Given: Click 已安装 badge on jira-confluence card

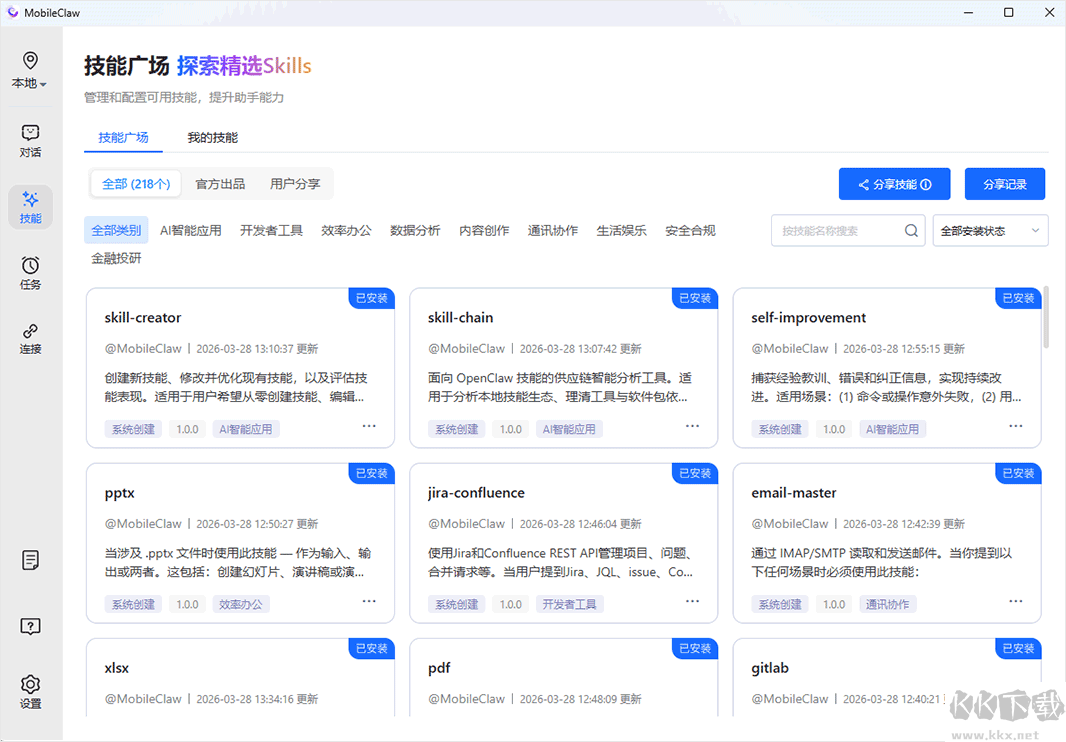Looking at the screenshot, I should coord(695,473).
